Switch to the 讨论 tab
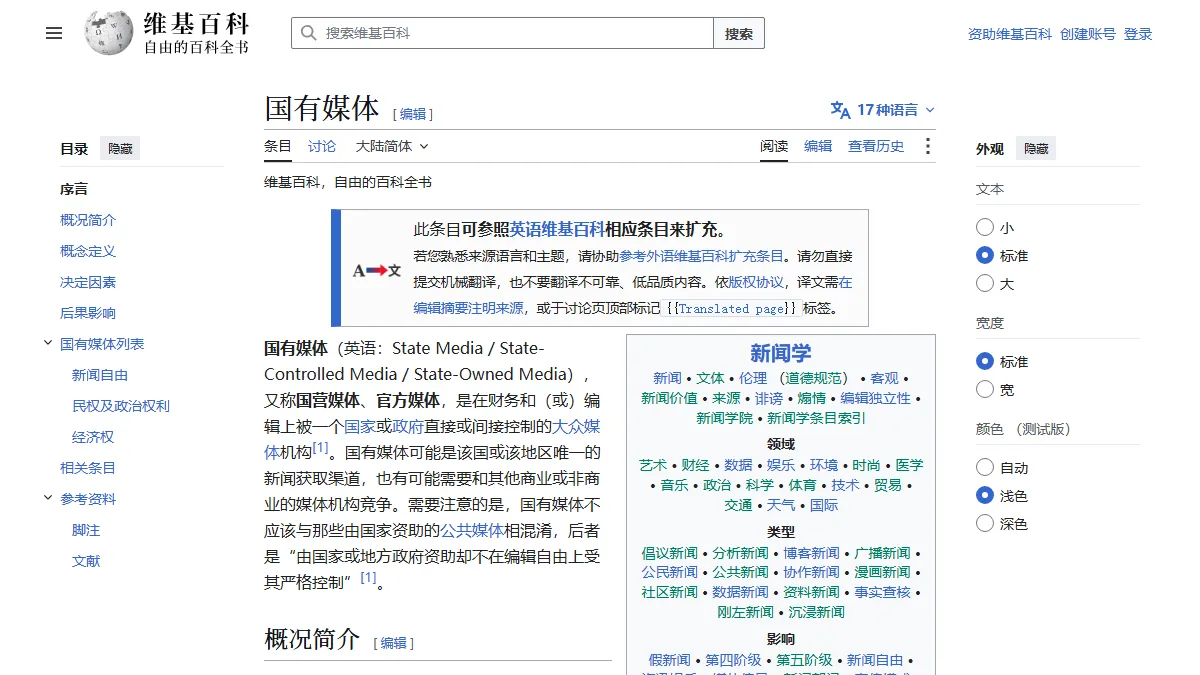1200x675 pixels. [x=322, y=146]
